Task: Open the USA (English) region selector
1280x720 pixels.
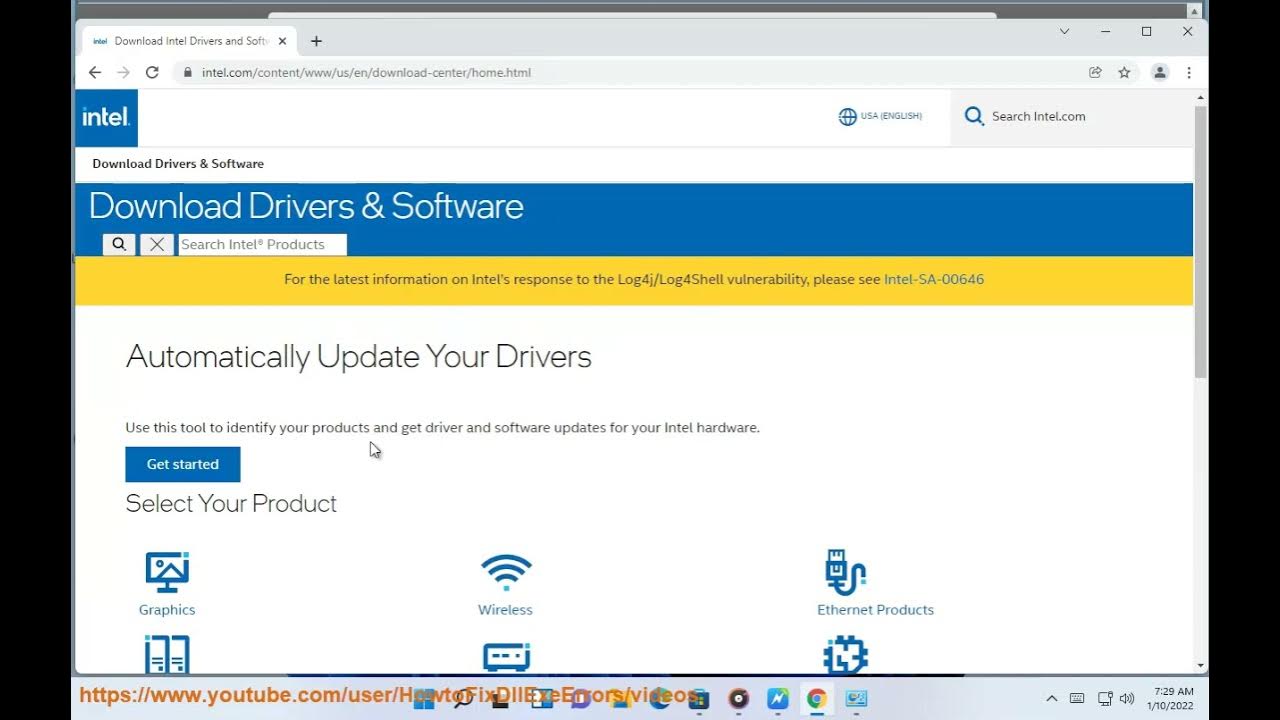Action: tap(880, 116)
